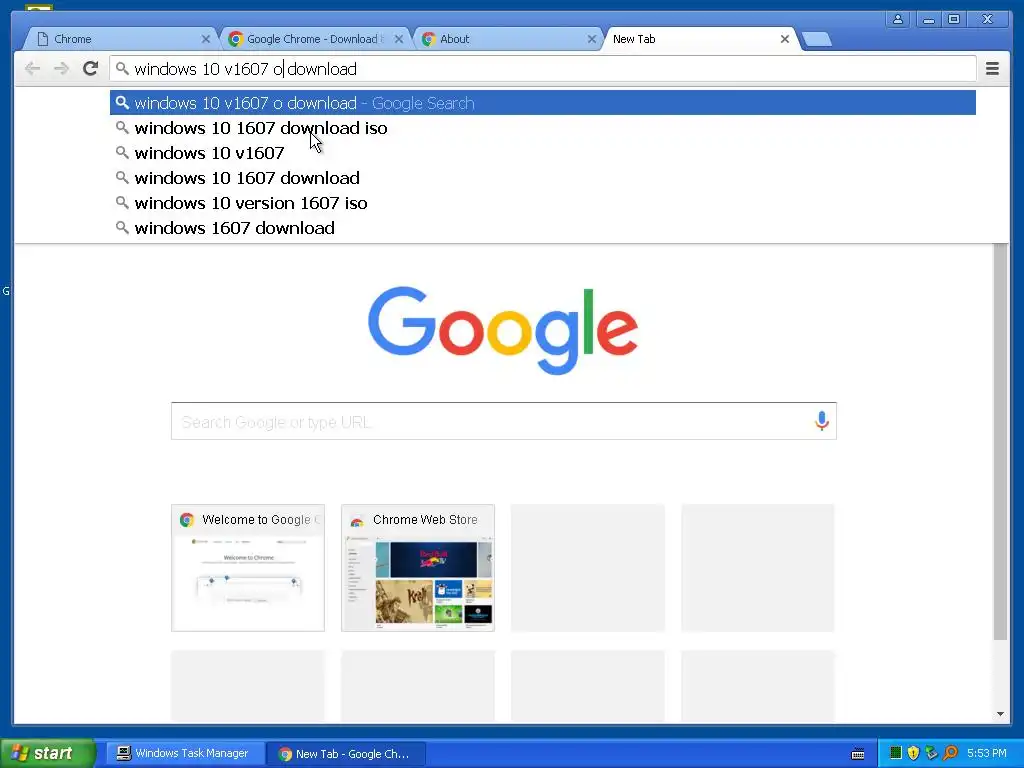Click the magnifier icon inside the address bar

(122, 68)
